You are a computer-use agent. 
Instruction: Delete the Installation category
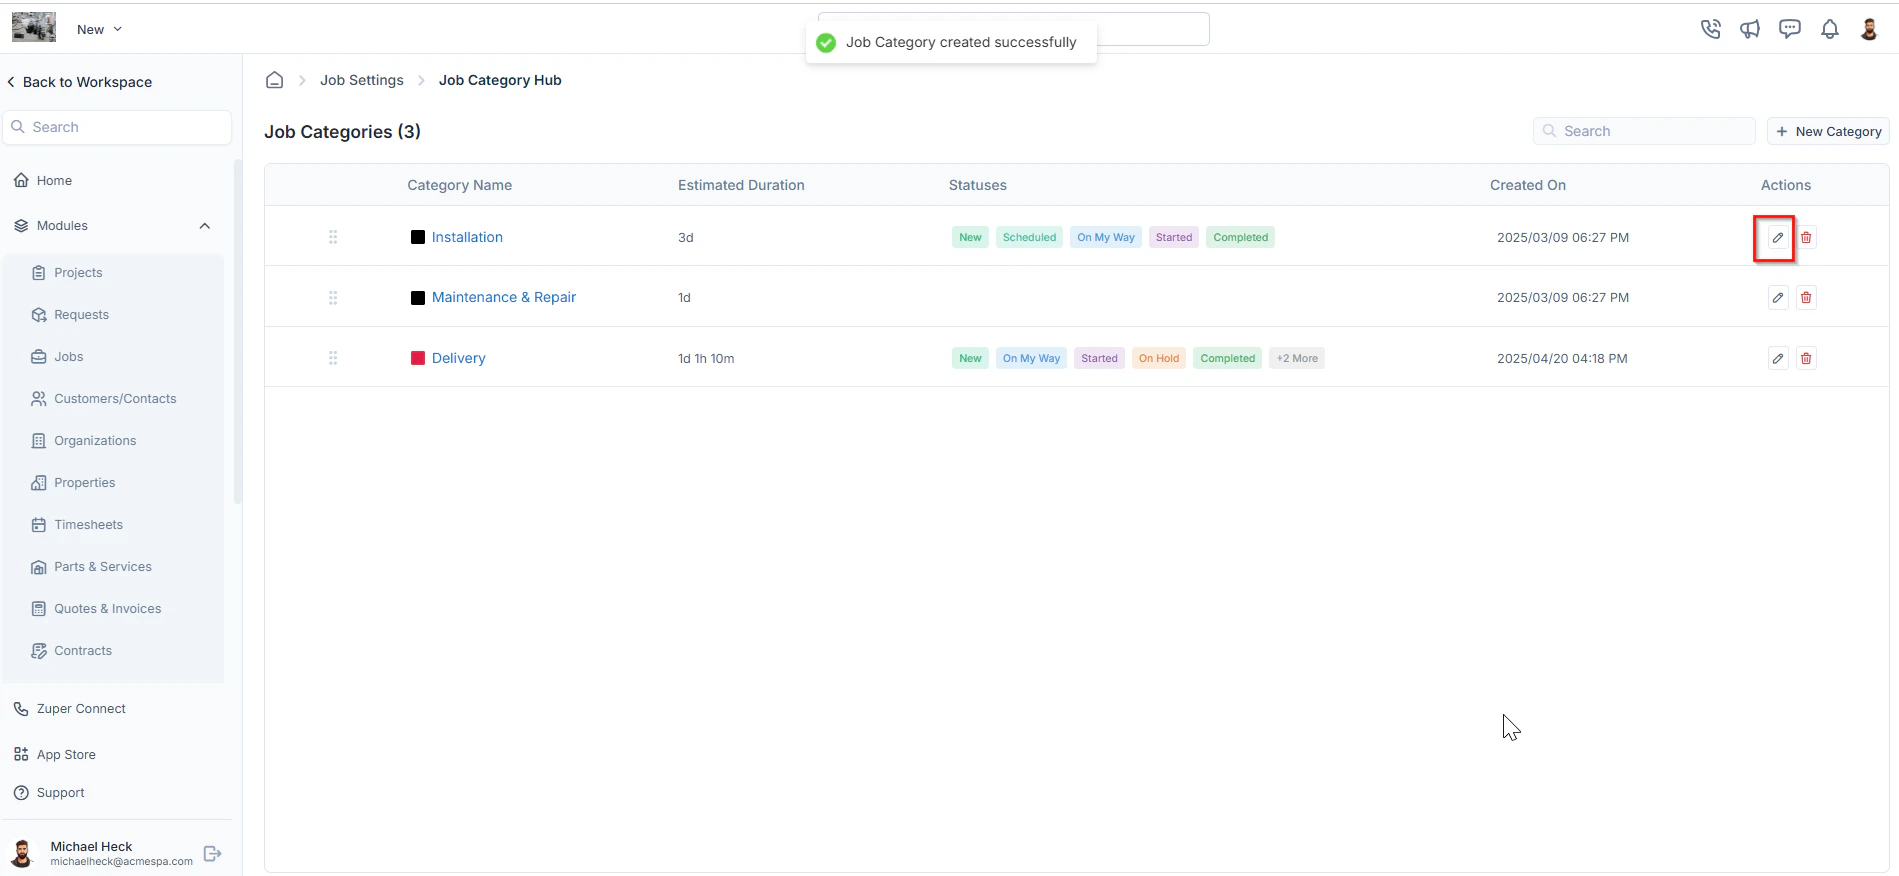[x=1806, y=238]
